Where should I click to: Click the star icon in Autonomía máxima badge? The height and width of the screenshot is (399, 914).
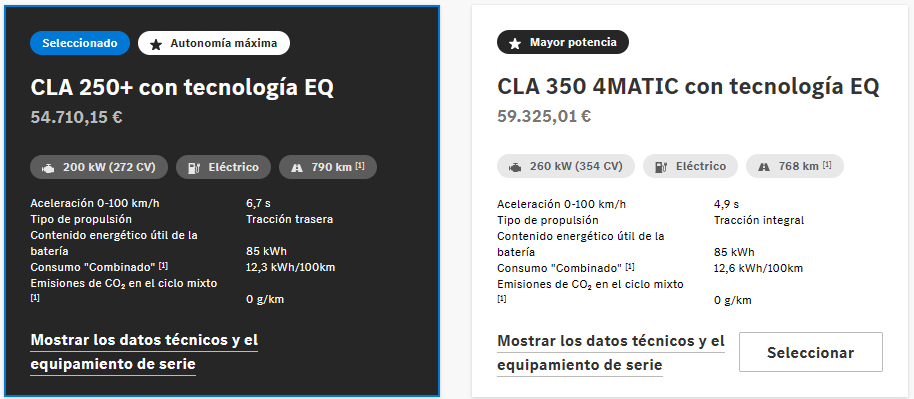pos(156,44)
